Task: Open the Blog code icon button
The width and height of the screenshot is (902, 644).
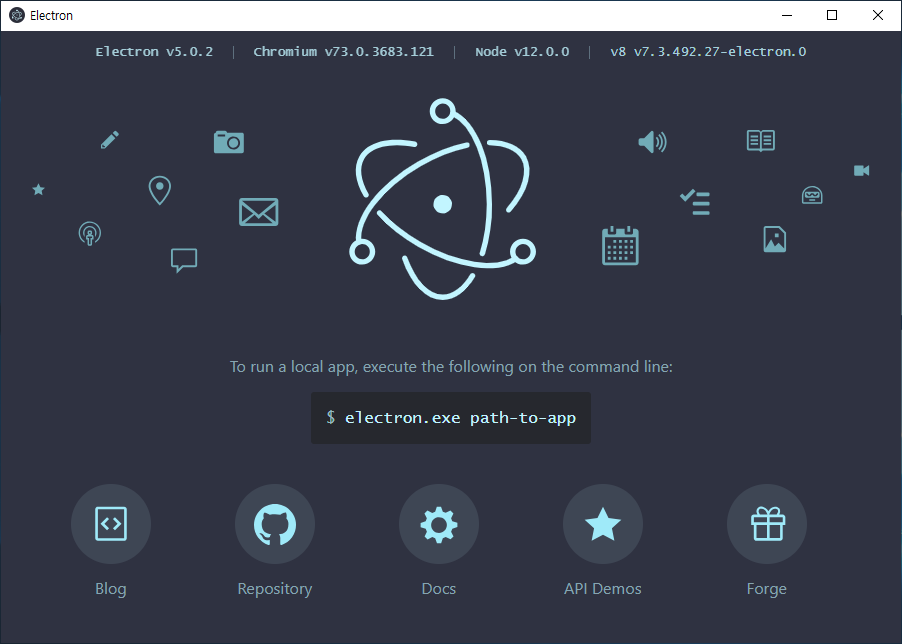Action: pos(111,524)
